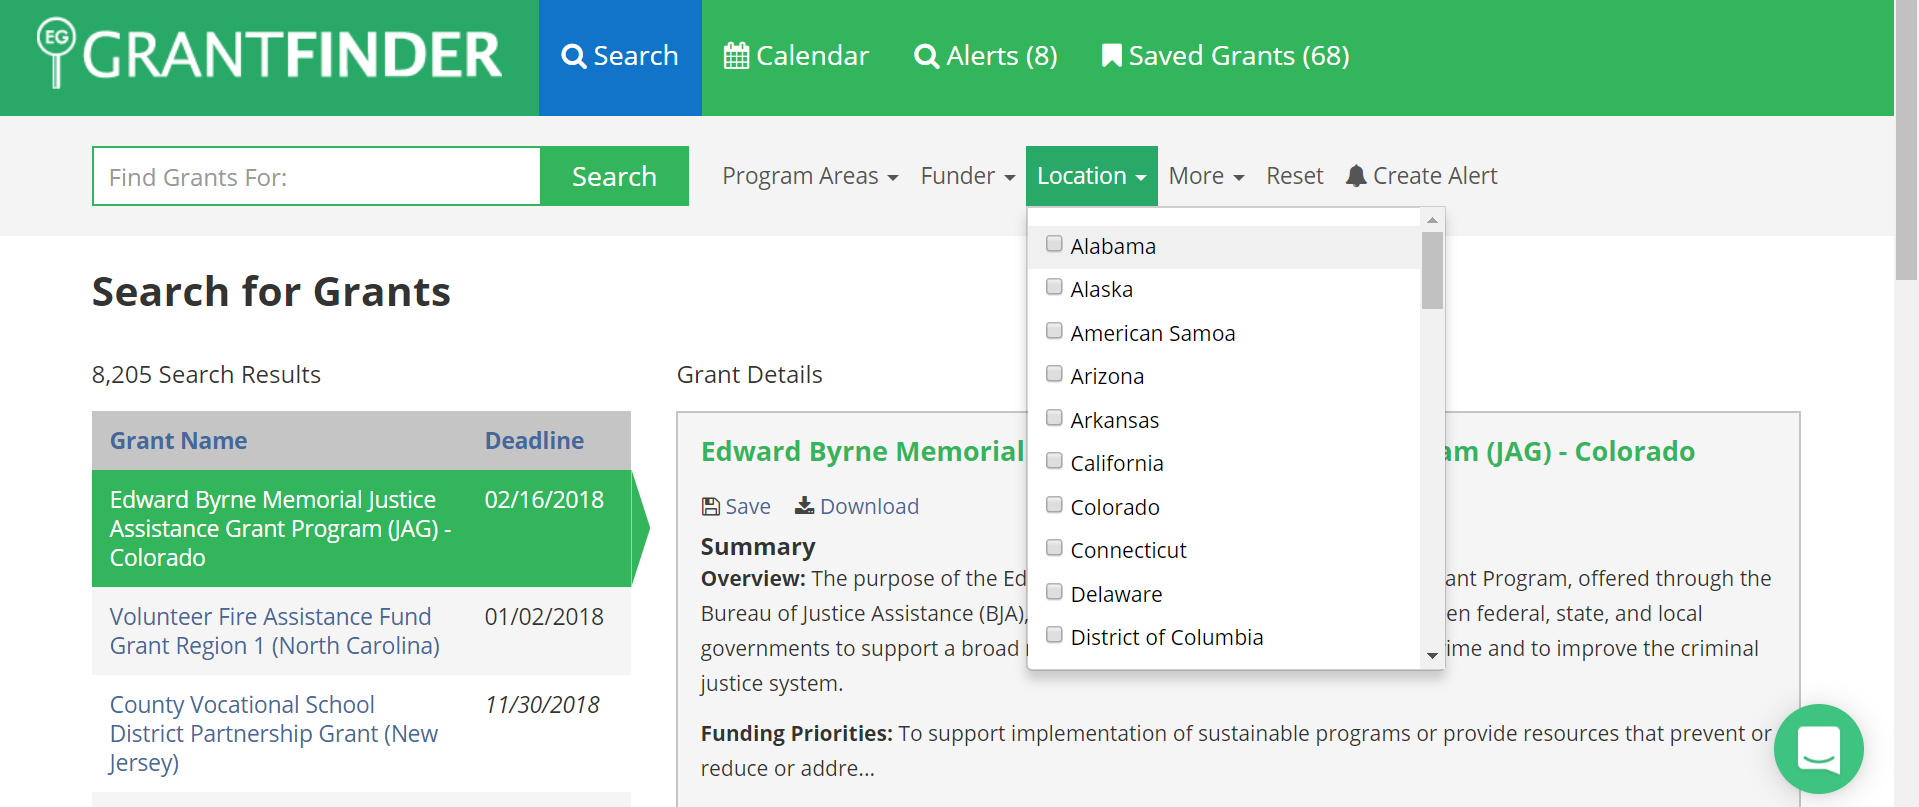Click the 11/30/2018 deadline cell
The height and width of the screenshot is (807, 1919).
[542, 704]
